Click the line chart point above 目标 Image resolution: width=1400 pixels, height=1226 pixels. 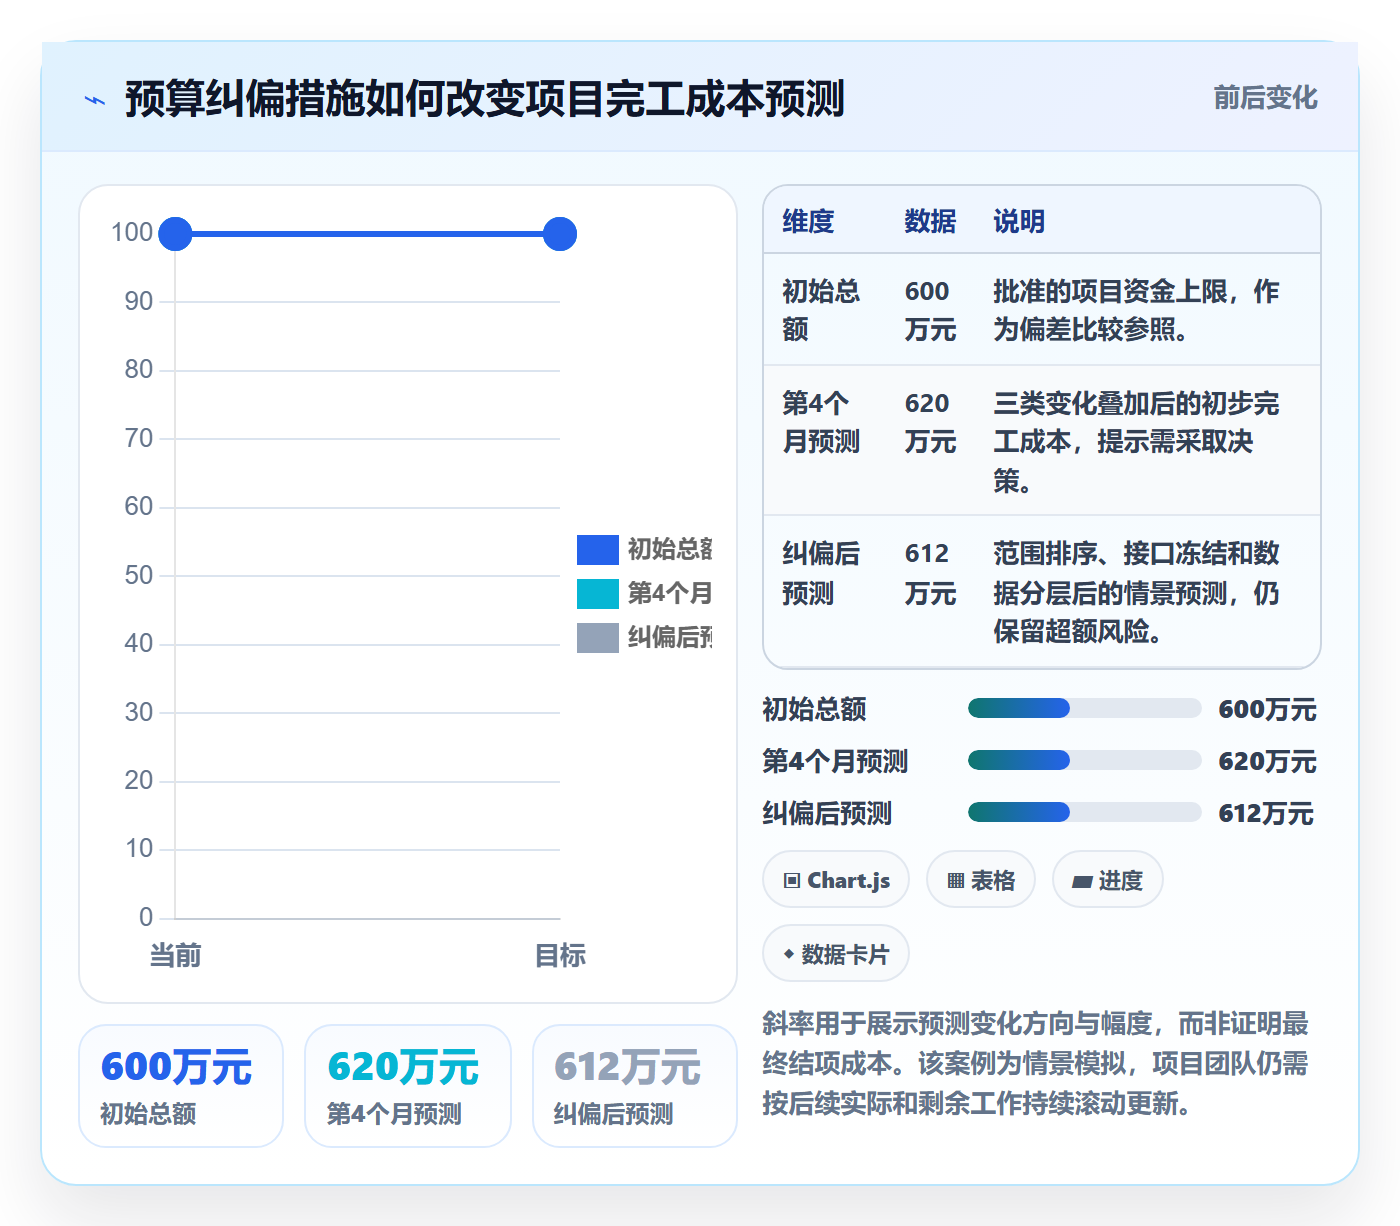click(560, 234)
